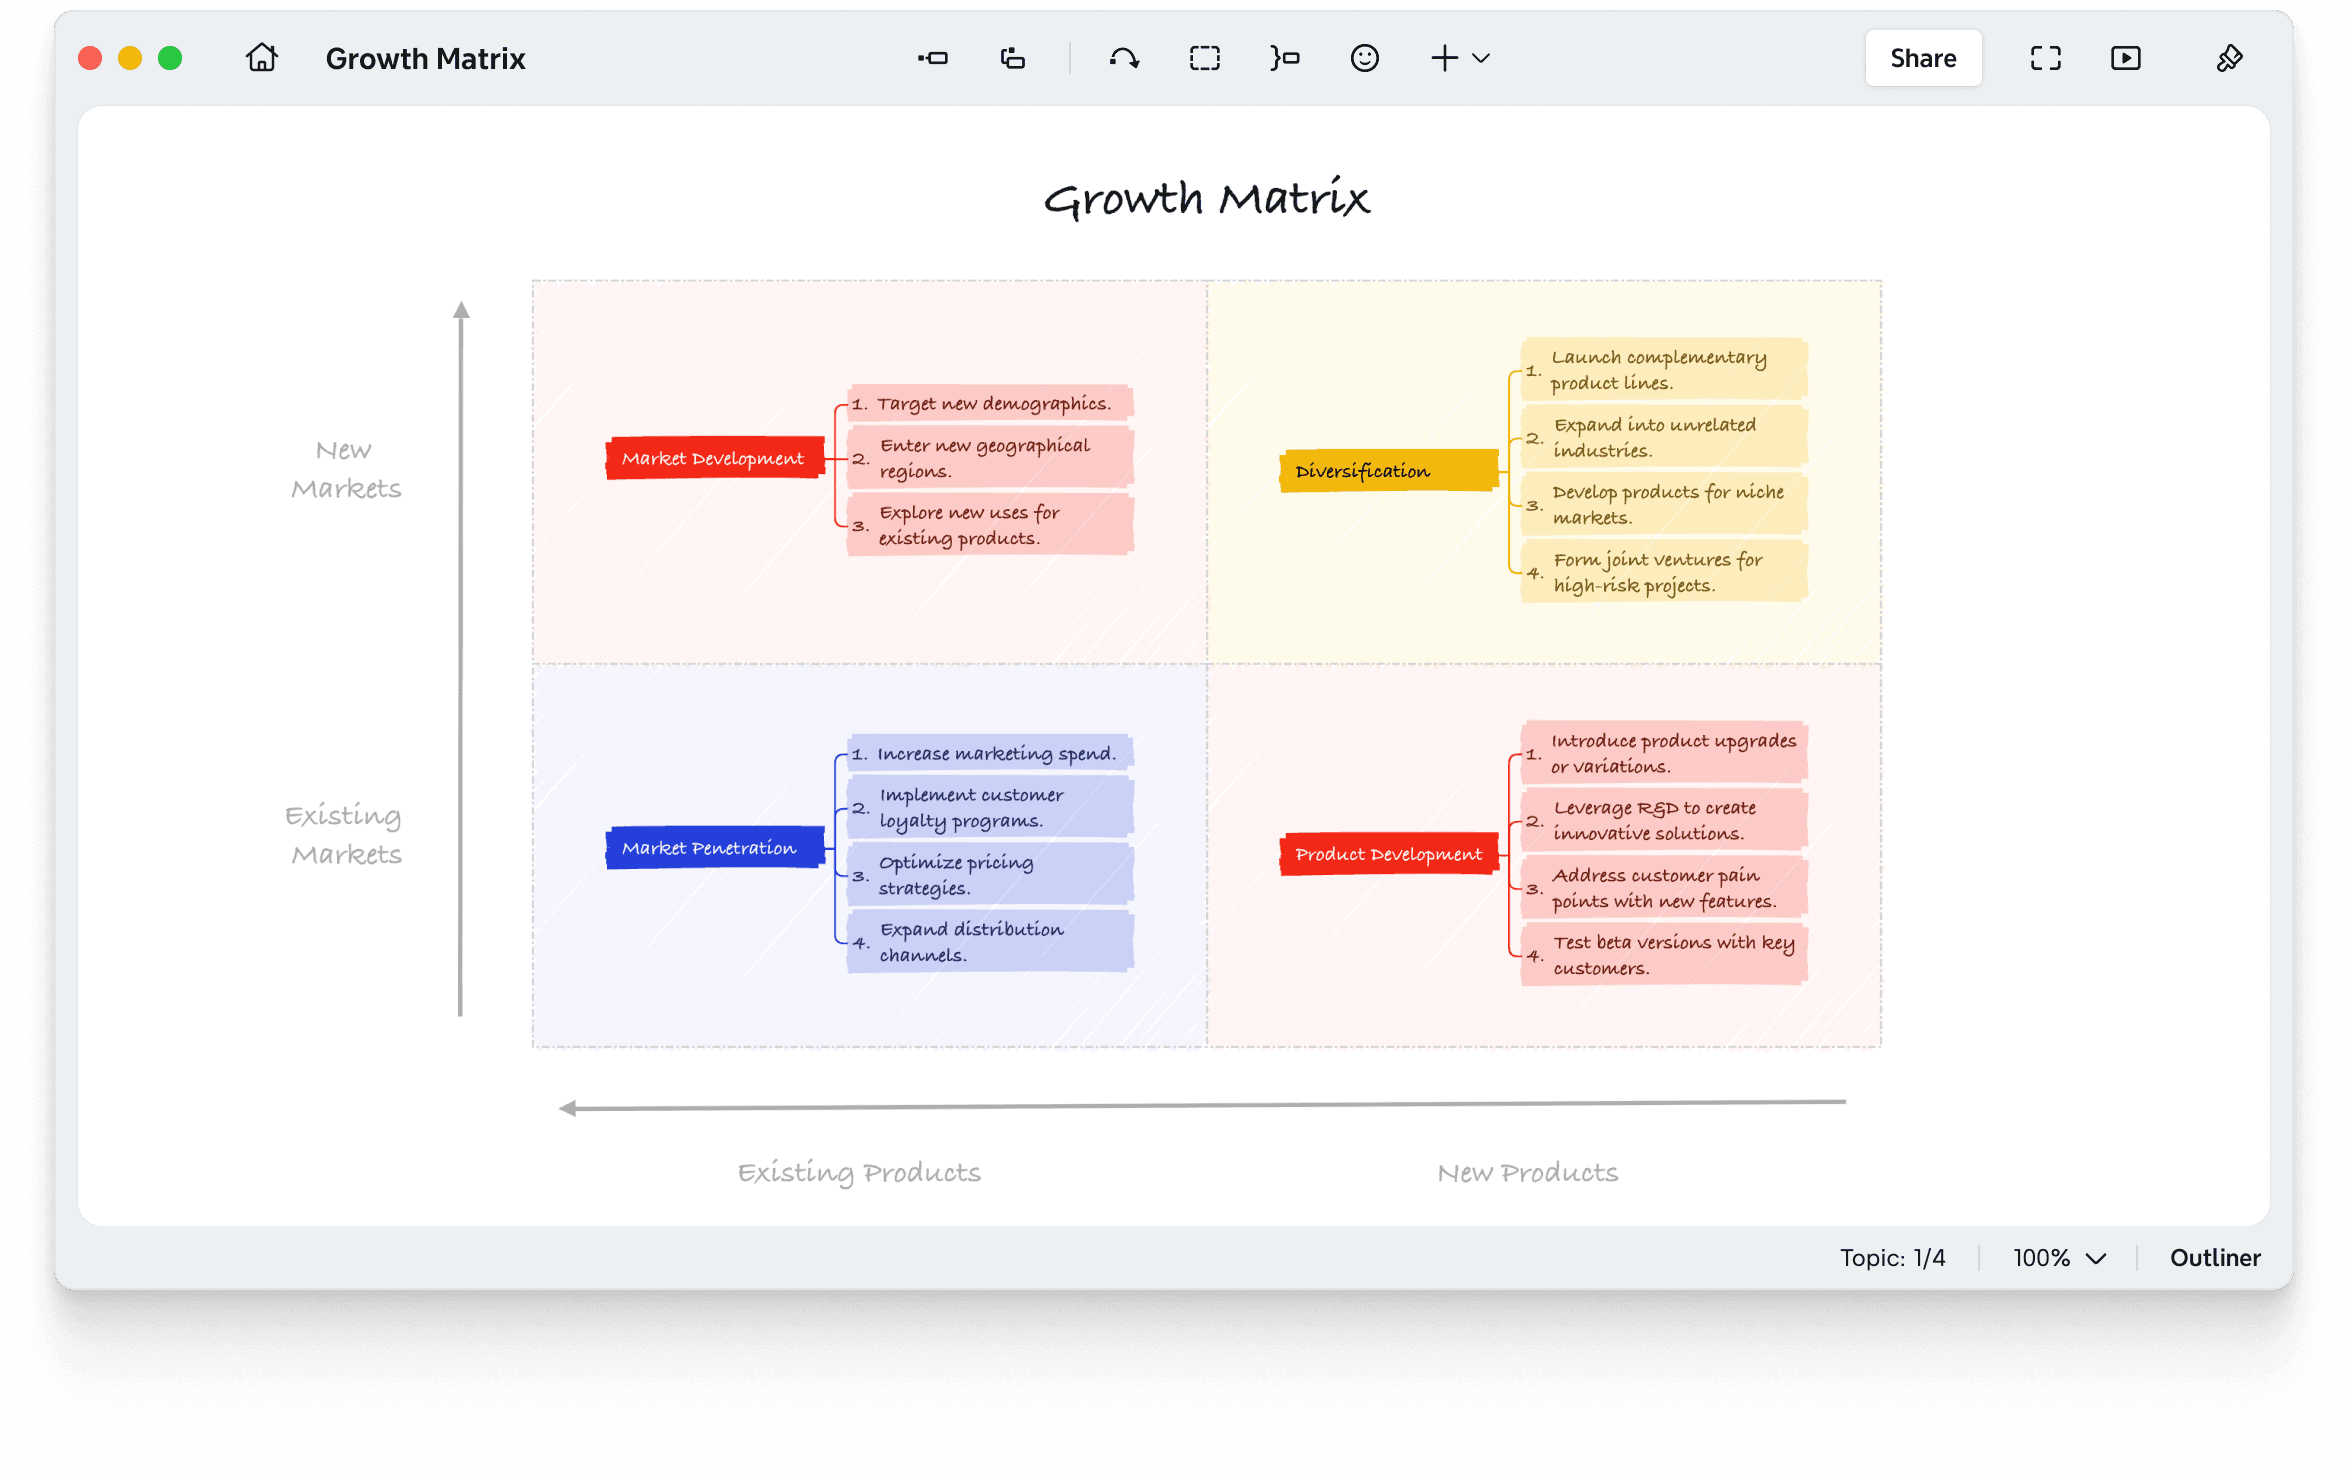Open the emoji sticker picker
Screen dimensions: 2348x1480
click(1363, 58)
